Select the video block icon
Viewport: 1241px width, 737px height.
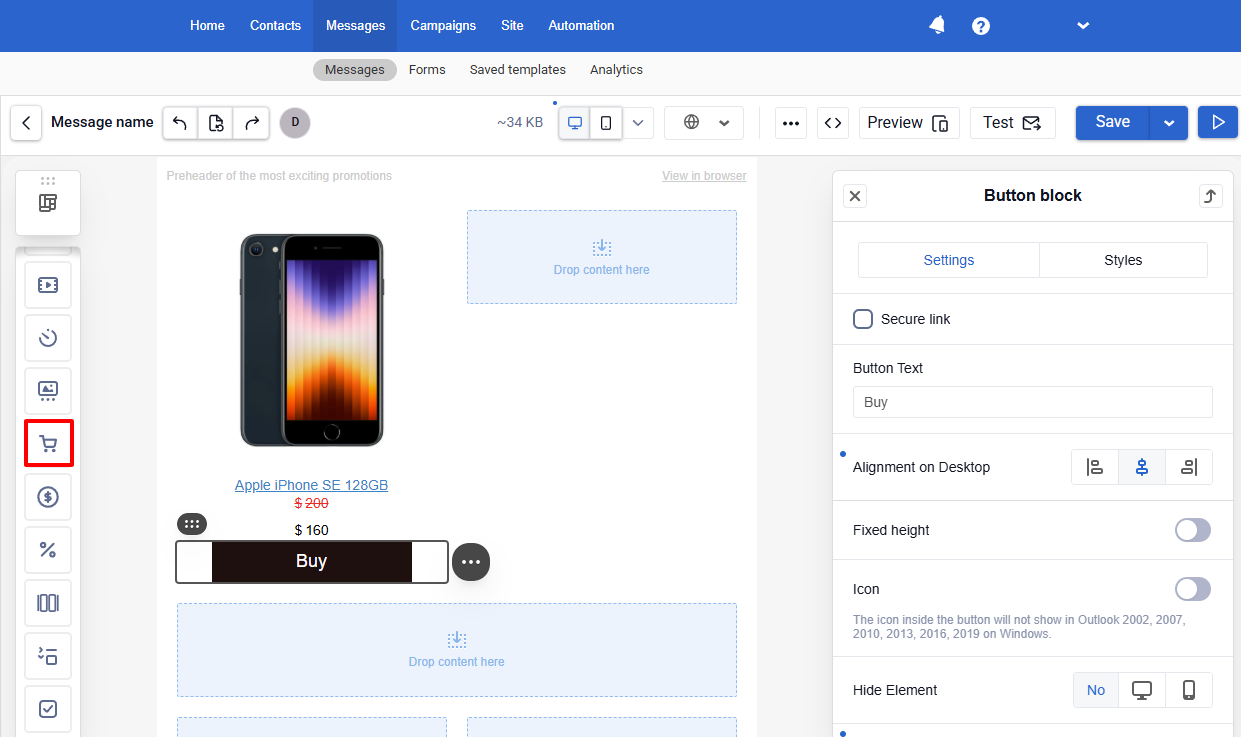pyautogui.click(x=48, y=285)
